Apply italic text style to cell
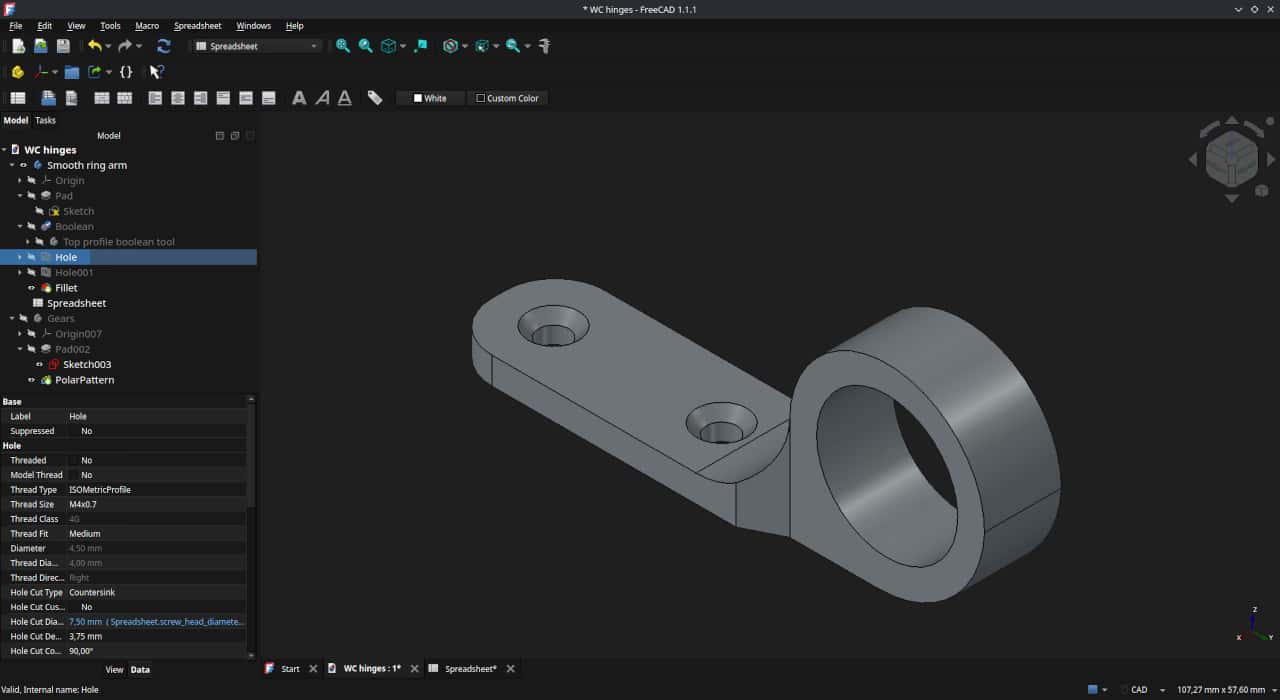 tap(322, 98)
